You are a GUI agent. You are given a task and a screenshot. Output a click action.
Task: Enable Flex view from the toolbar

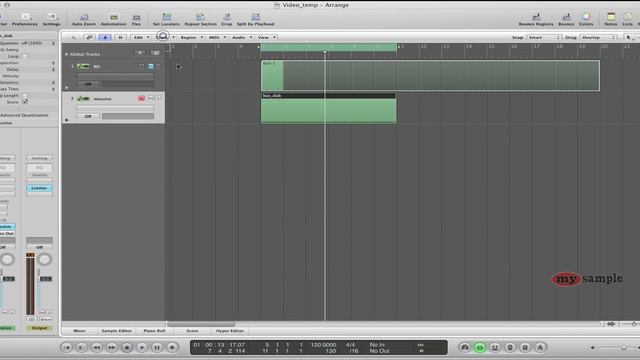pyautogui.click(x=136, y=20)
